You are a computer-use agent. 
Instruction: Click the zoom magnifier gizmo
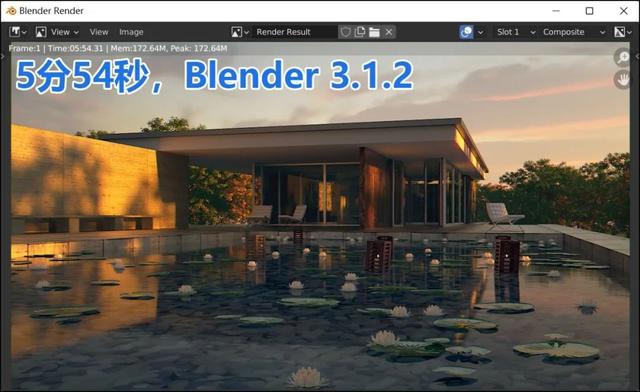click(x=622, y=57)
